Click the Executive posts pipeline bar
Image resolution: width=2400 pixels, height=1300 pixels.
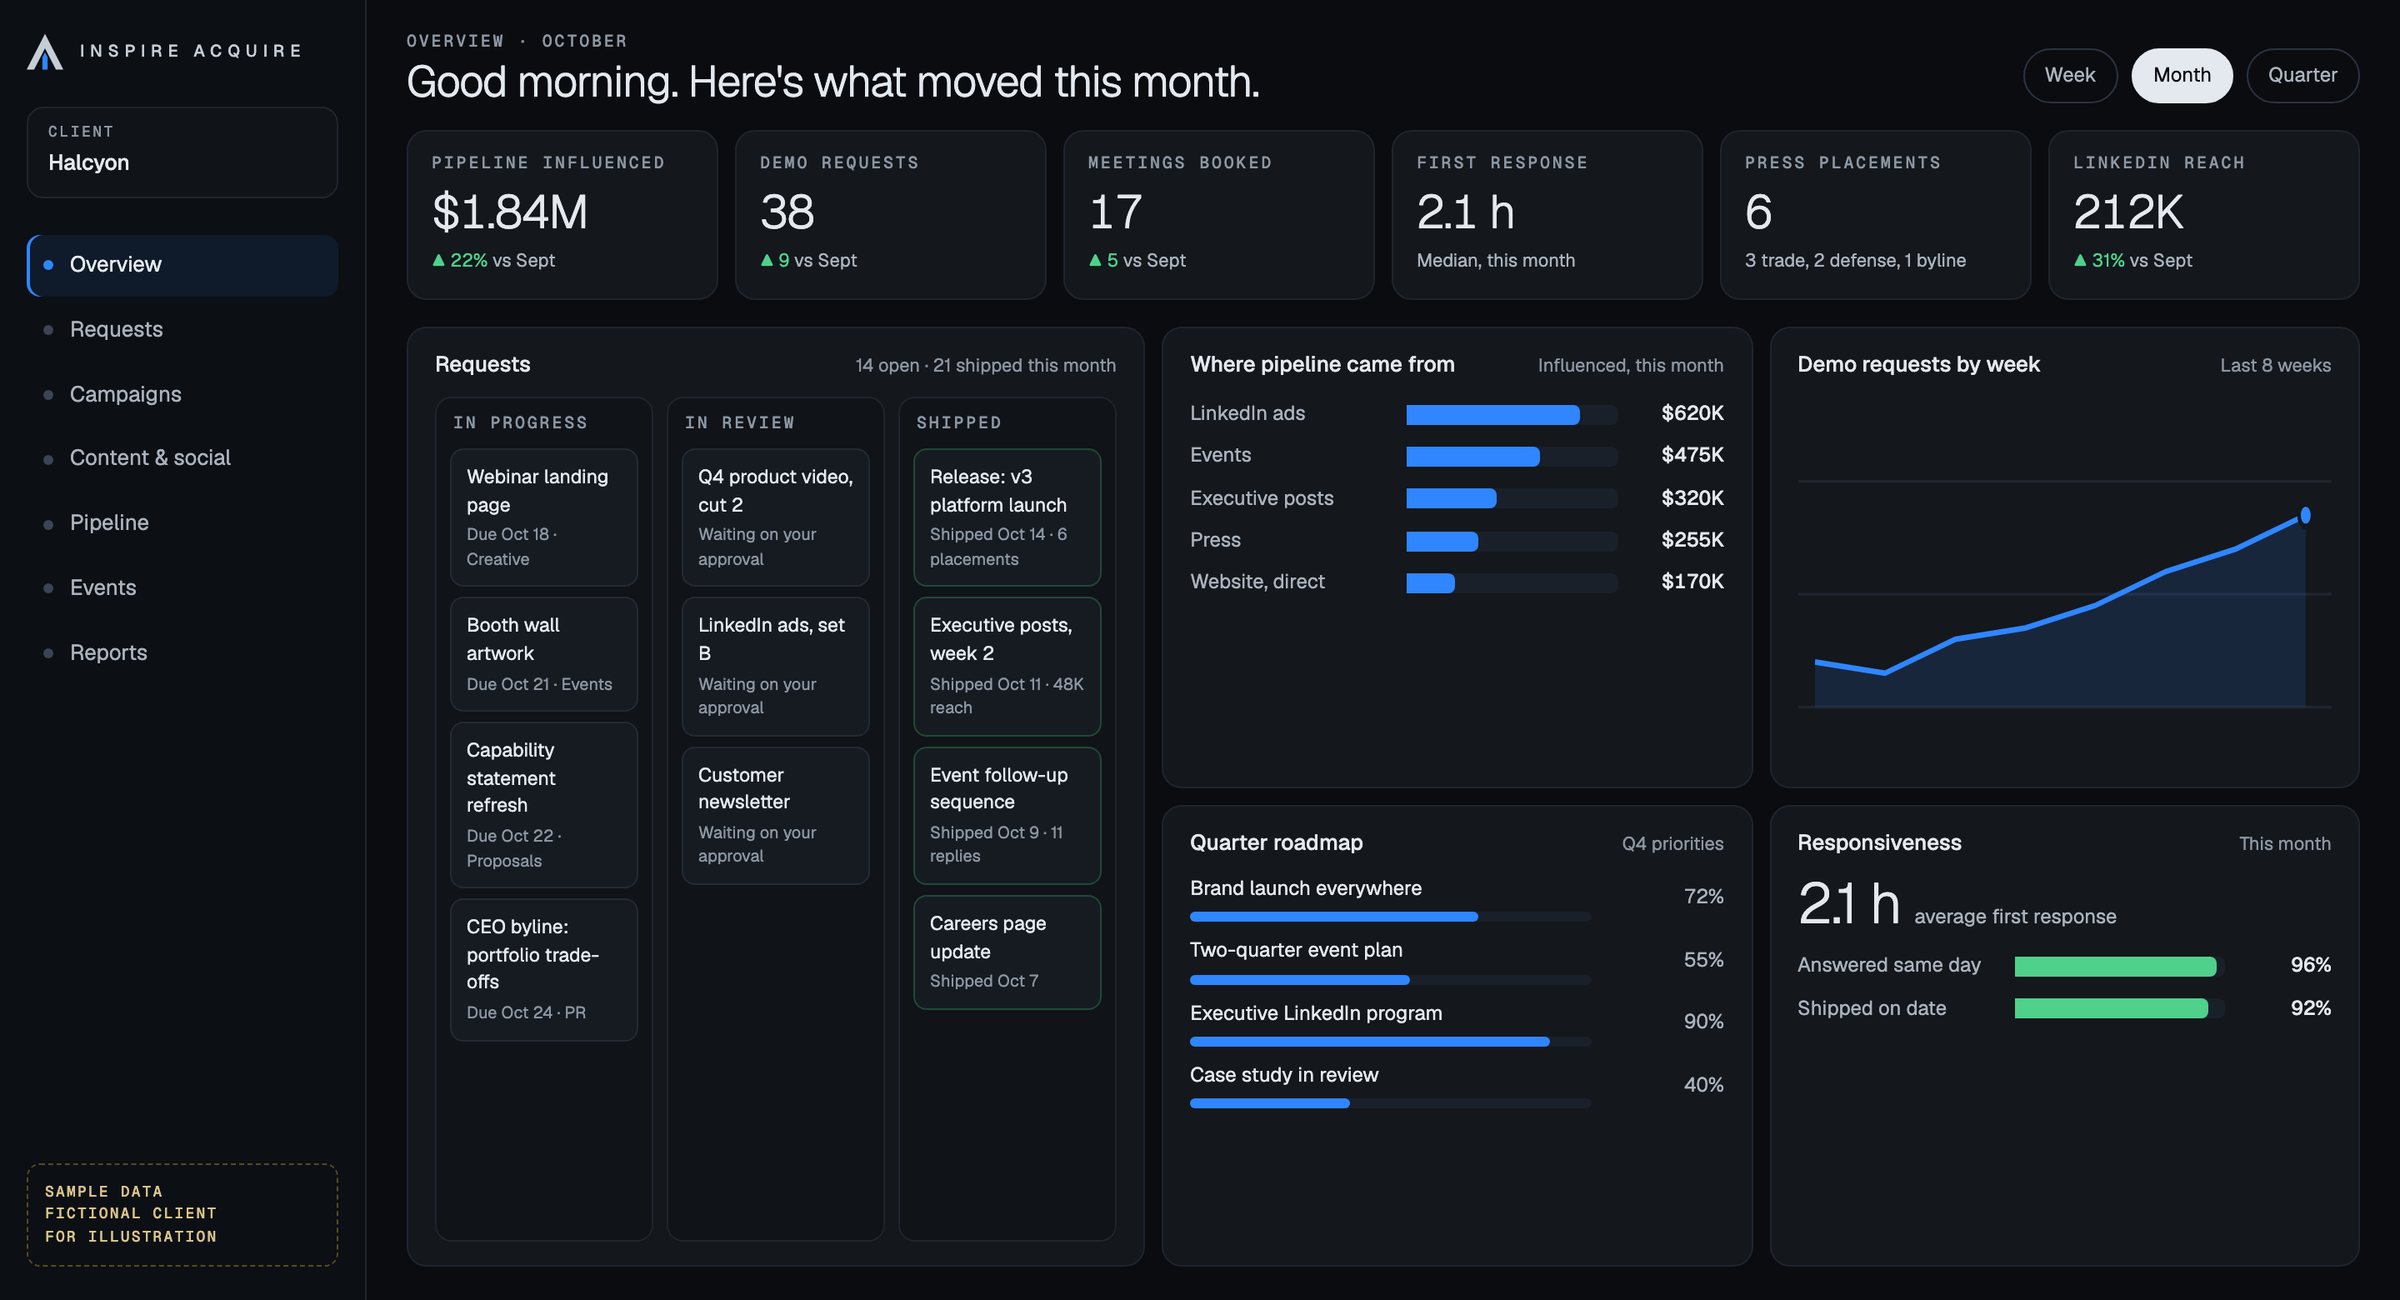[1511, 498]
